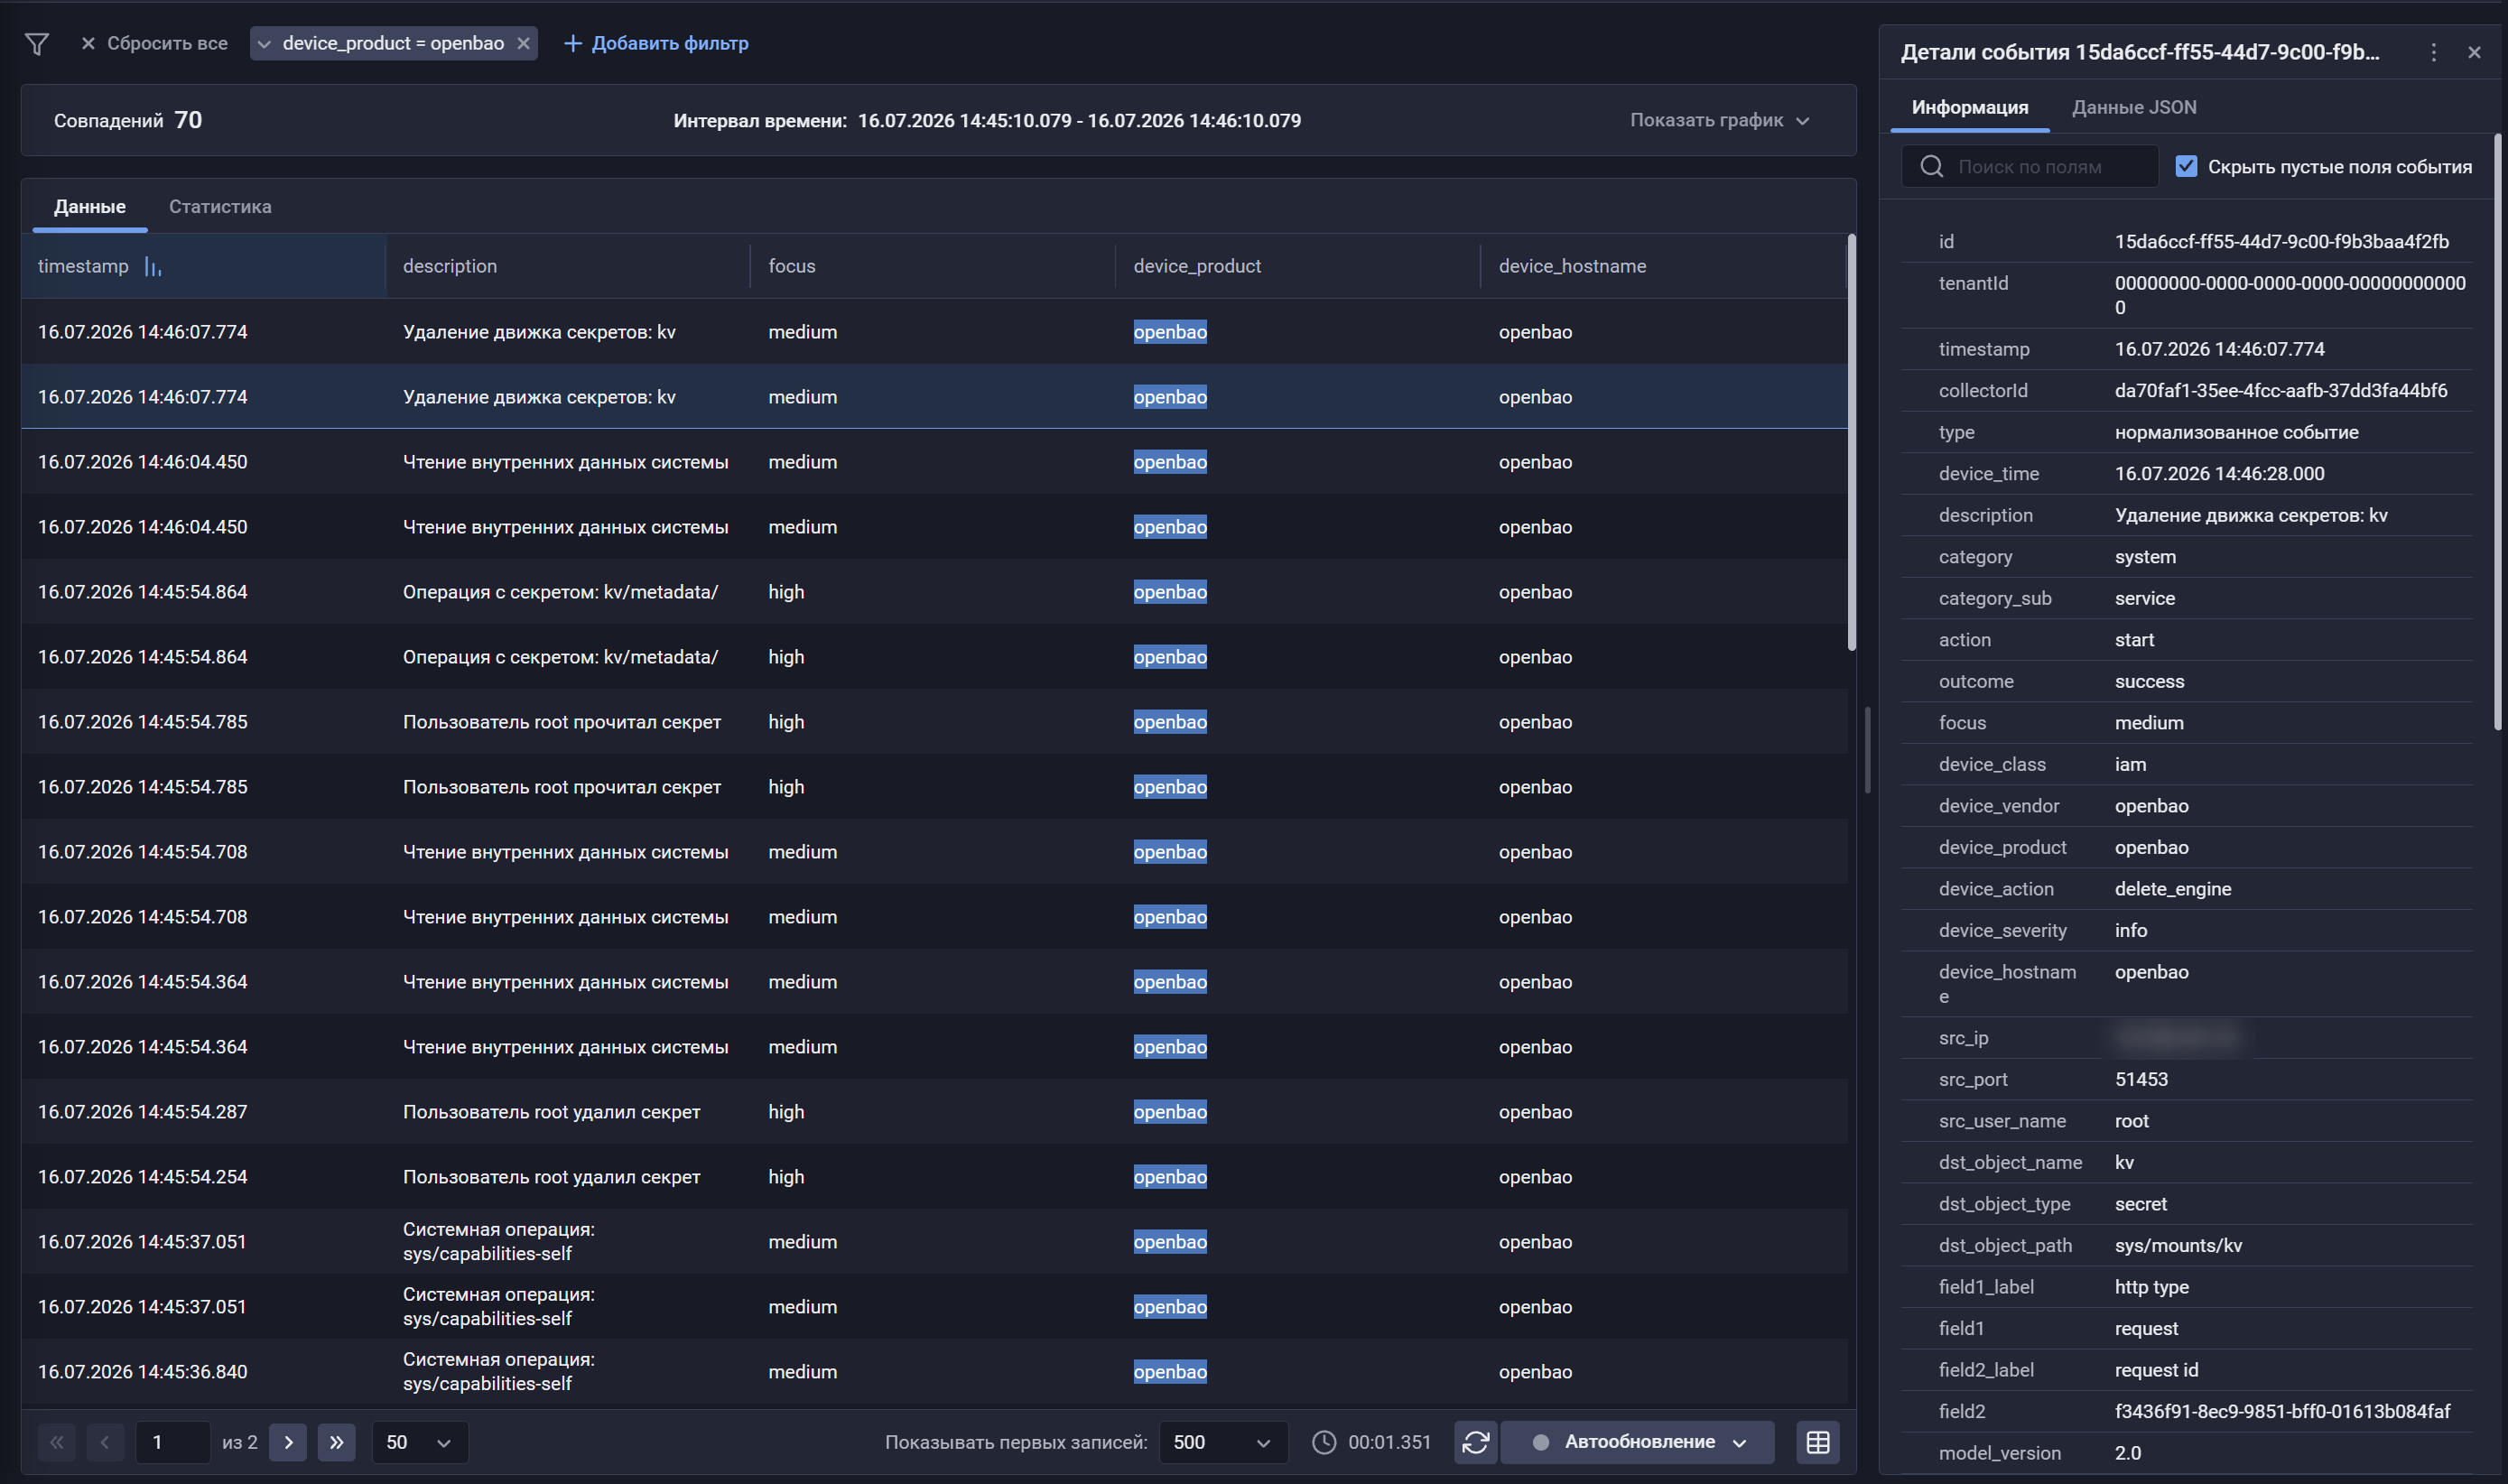
Task: Open the event details three-dot menu
Action: (x=2434, y=52)
